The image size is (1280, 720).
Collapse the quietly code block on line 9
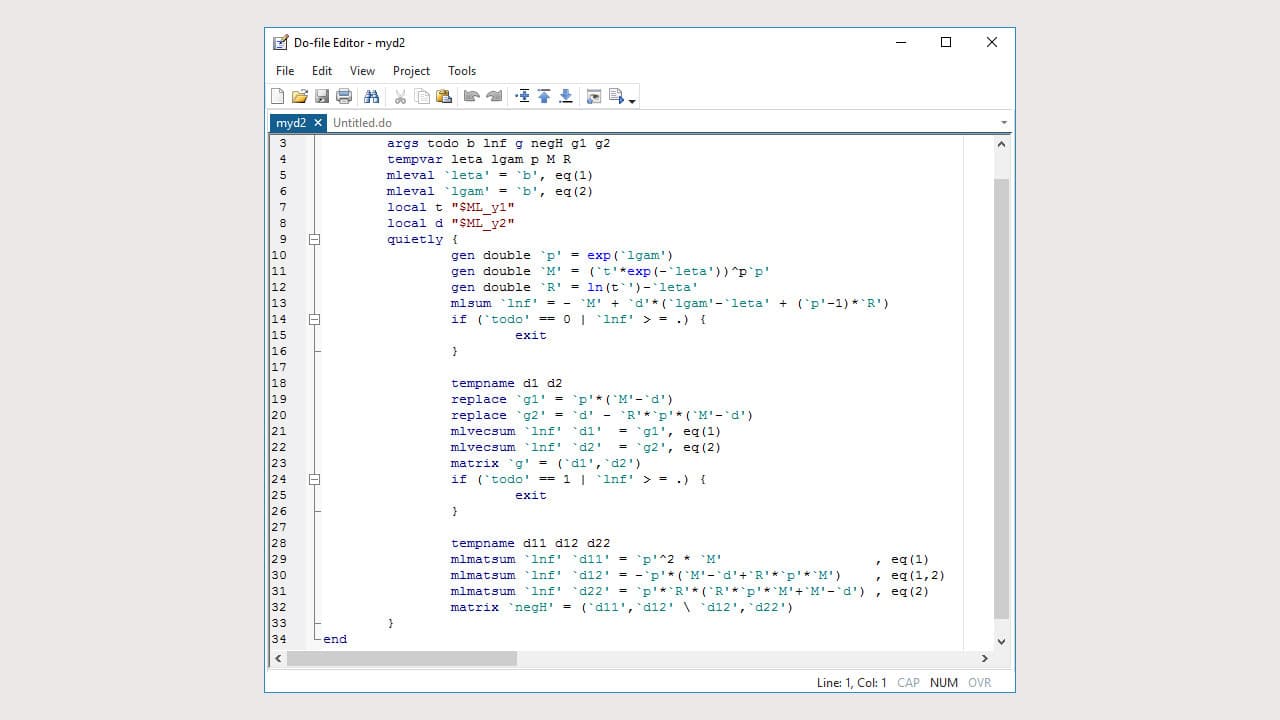coord(314,239)
